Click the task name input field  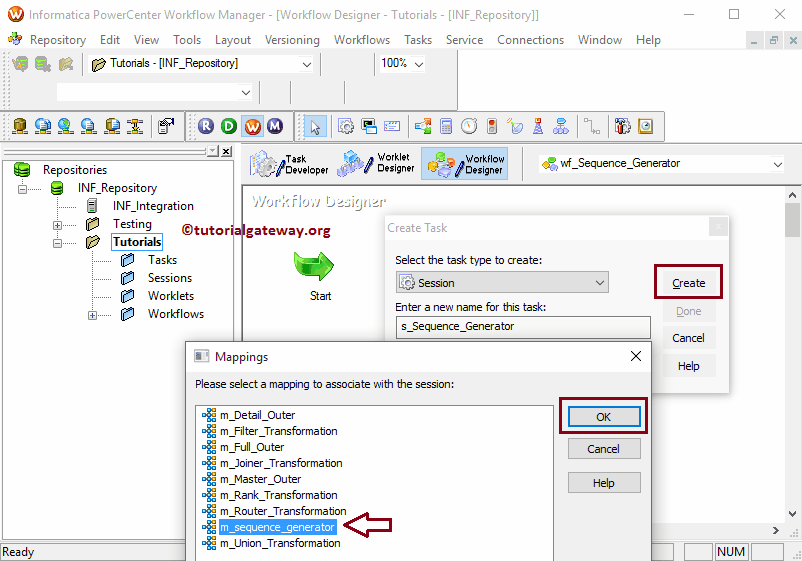point(523,326)
